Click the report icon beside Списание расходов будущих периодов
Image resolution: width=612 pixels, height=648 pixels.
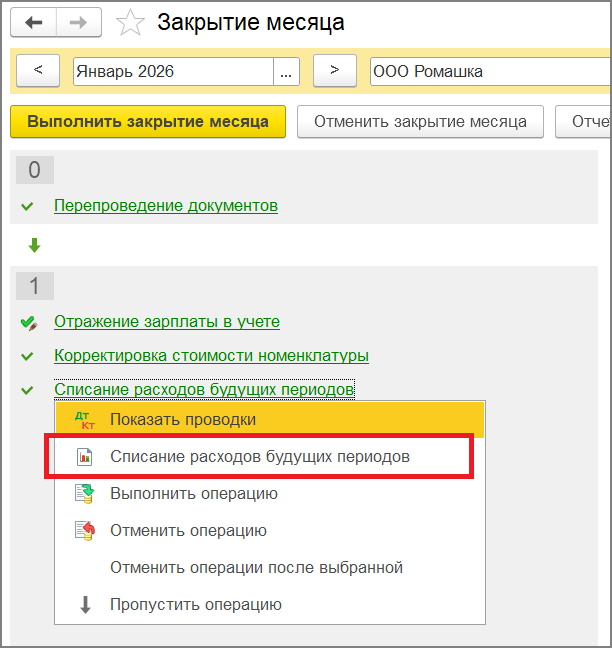85,457
